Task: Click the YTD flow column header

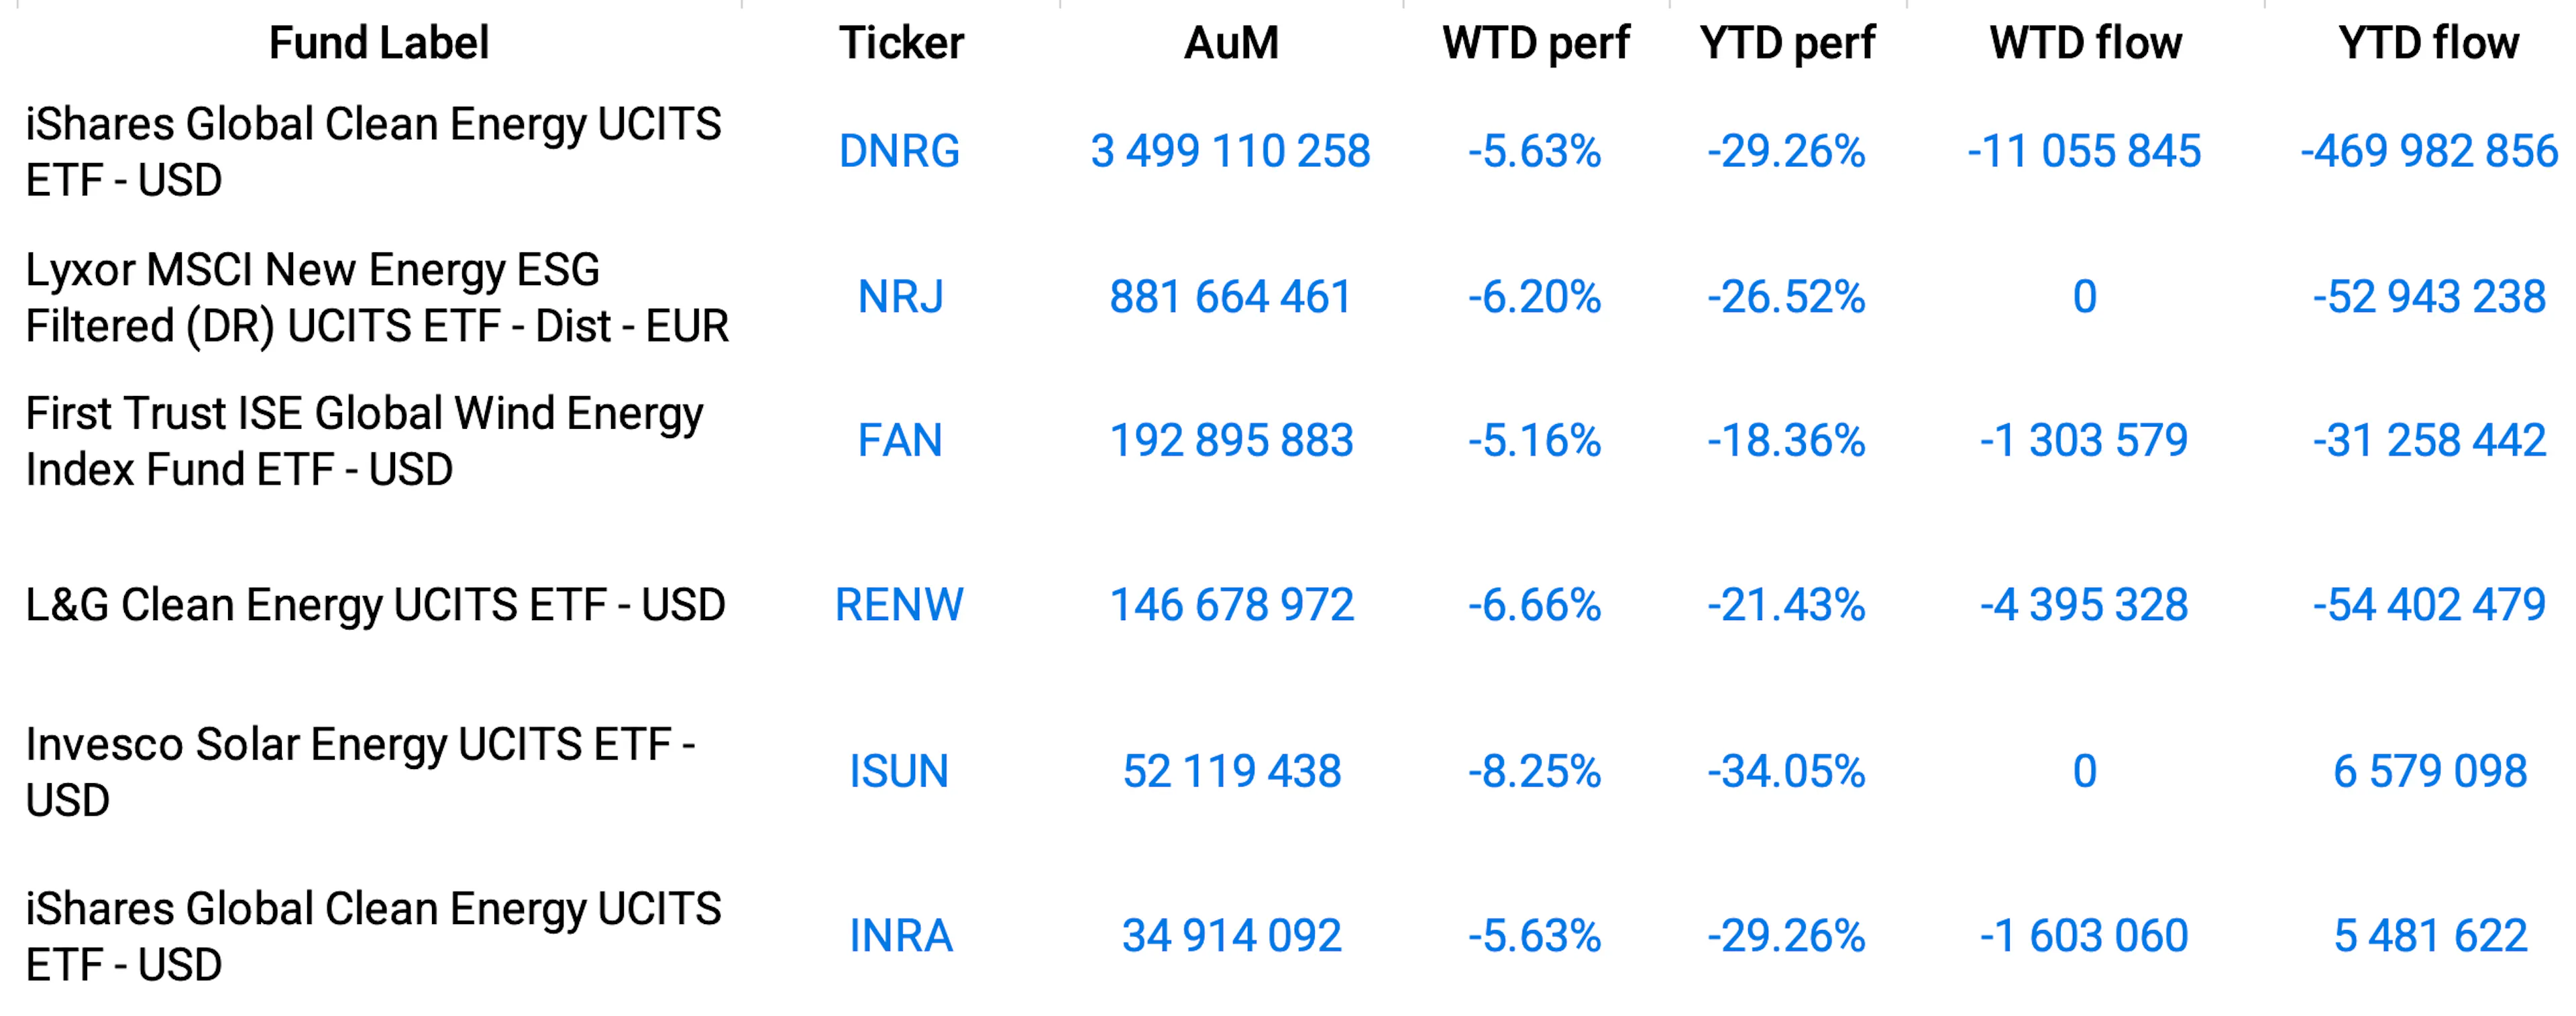Action: (2428, 43)
